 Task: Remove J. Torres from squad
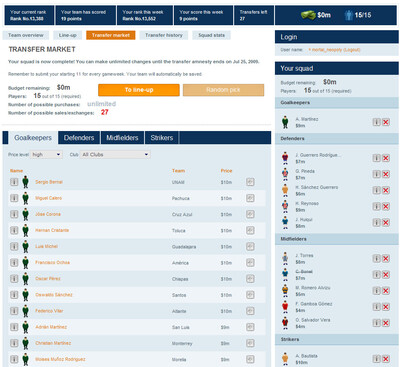[x=386, y=258]
